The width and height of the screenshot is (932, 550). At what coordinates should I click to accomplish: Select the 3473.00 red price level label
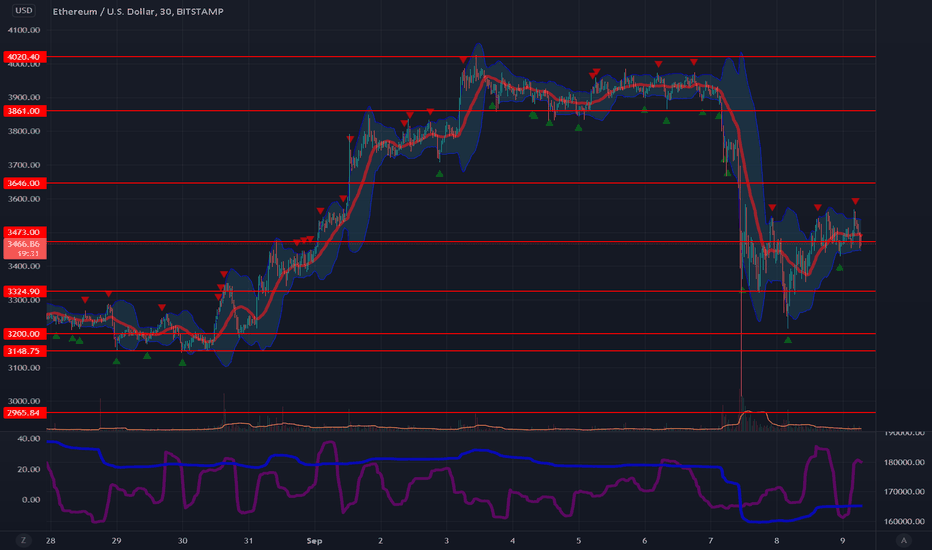[x=24, y=232]
